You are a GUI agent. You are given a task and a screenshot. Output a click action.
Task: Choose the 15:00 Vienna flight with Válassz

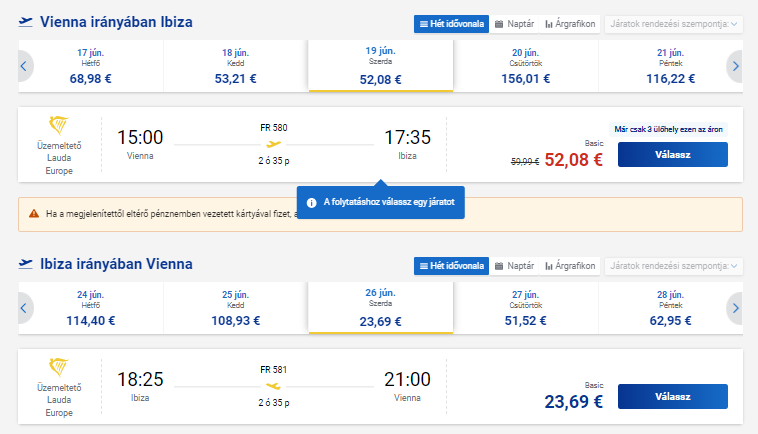[x=672, y=155]
